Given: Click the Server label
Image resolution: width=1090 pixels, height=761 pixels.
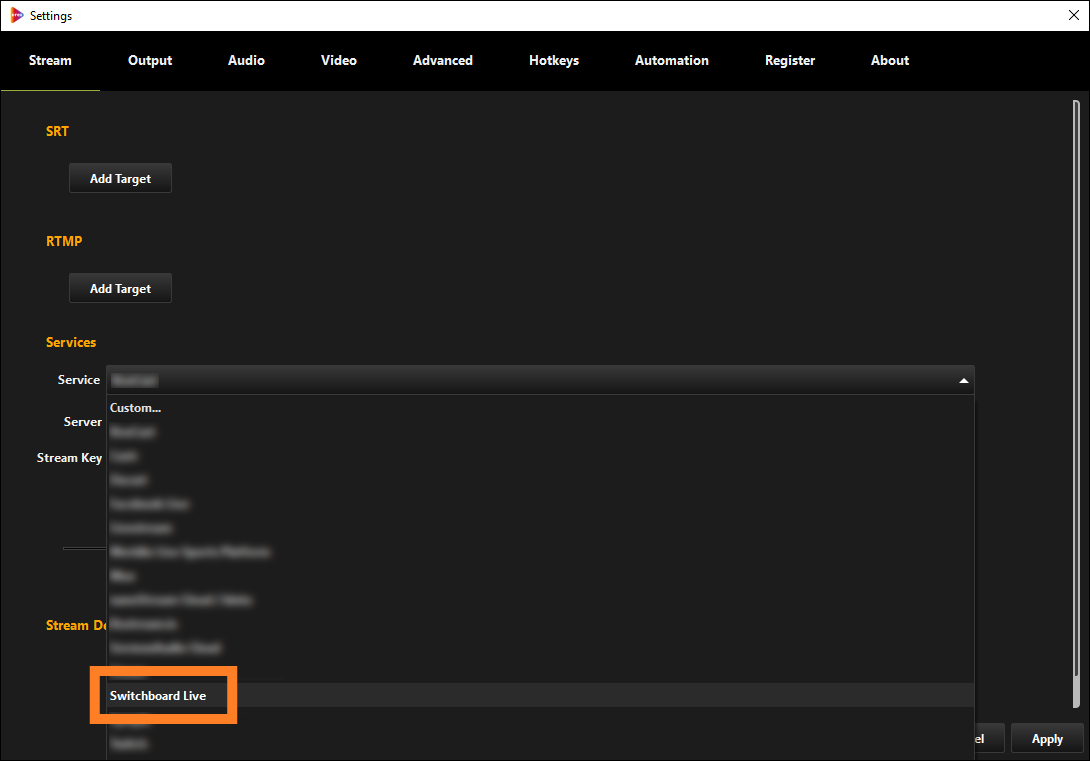Looking at the screenshot, I should (x=83, y=422).
